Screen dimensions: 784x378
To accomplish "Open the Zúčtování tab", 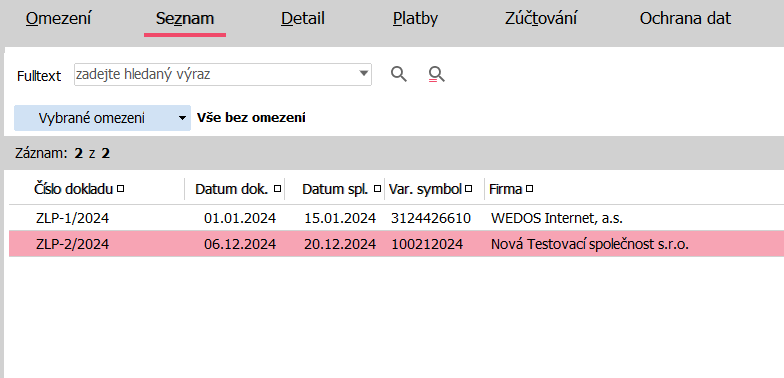I will (540, 19).
